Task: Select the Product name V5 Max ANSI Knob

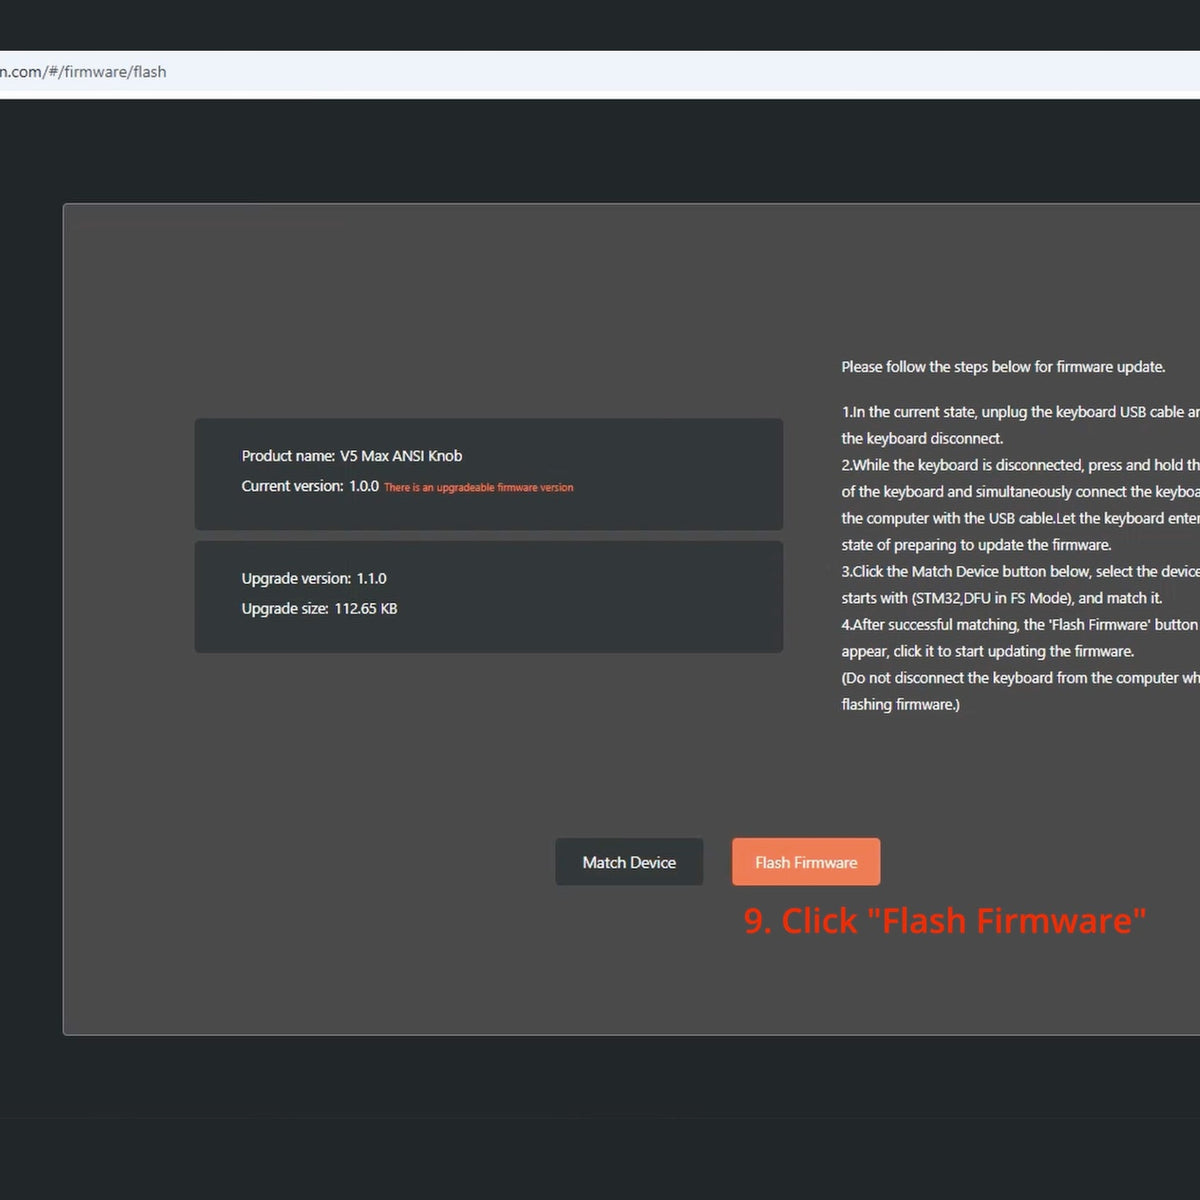Action: 351,455
